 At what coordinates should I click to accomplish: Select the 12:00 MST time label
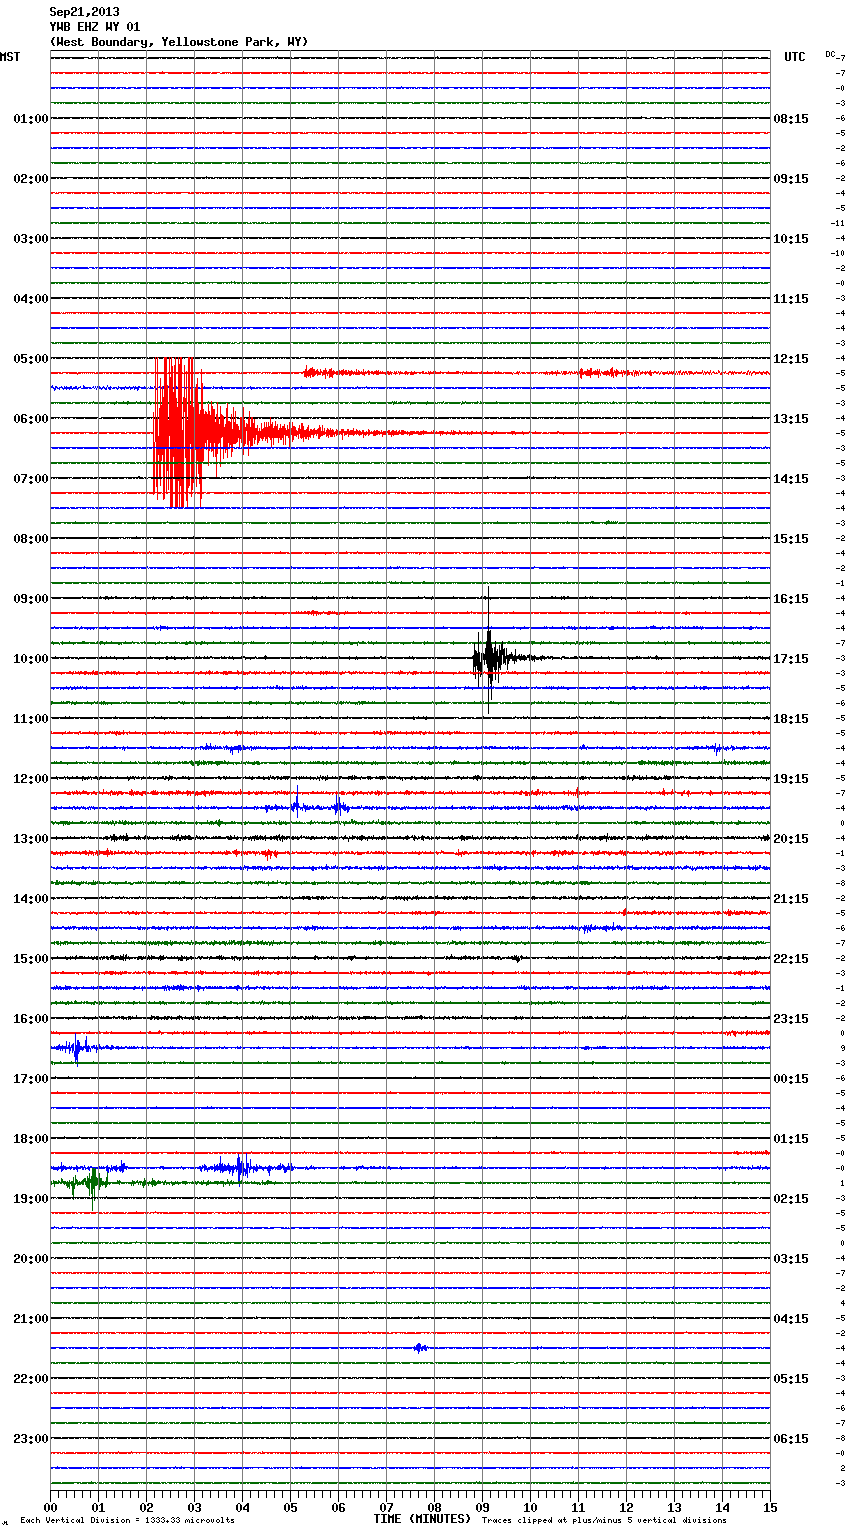pos(31,779)
